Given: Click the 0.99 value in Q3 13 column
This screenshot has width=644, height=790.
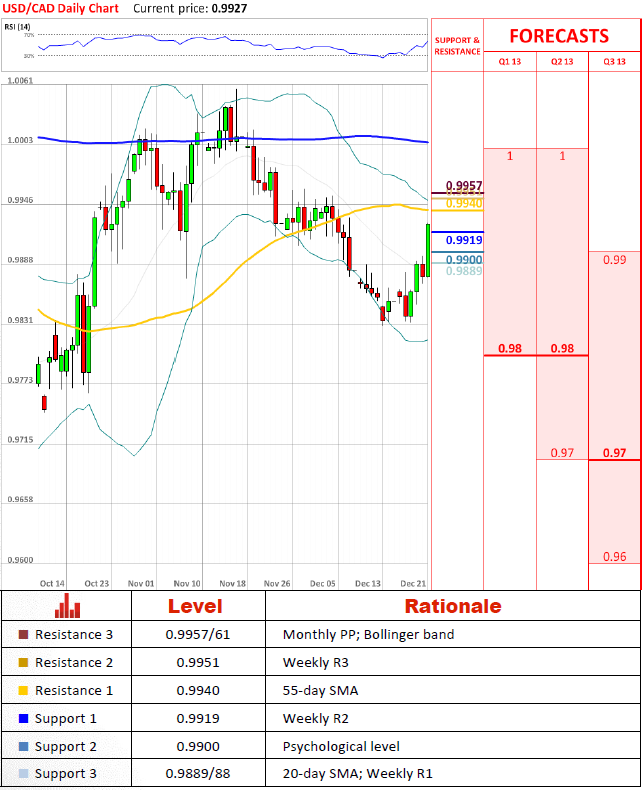Looking at the screenshot, I should [614, 259].
